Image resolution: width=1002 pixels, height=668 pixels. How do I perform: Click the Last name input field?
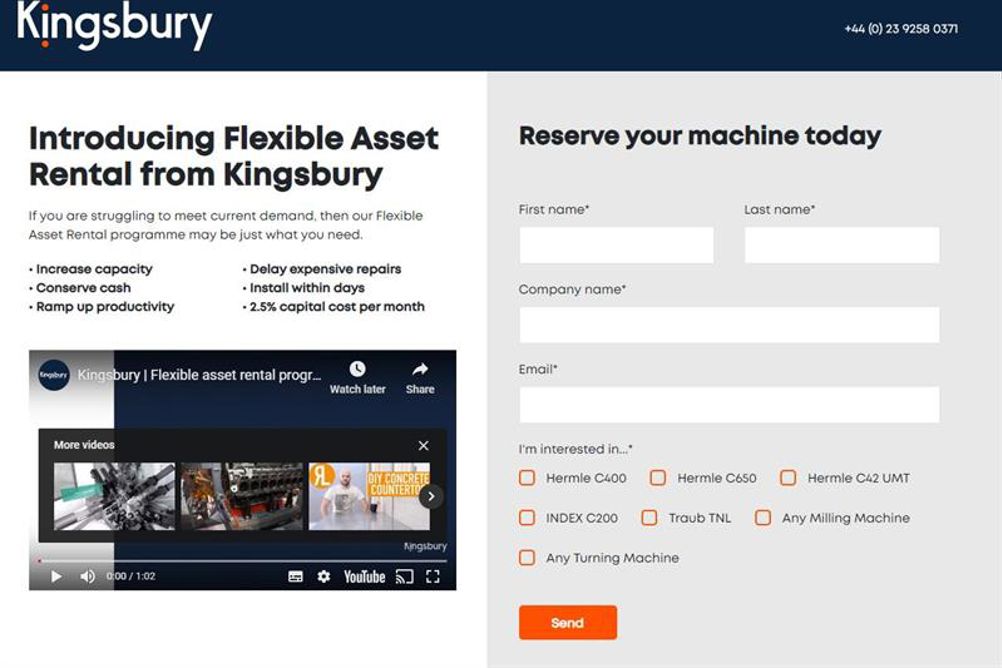(x=842, y=245)
